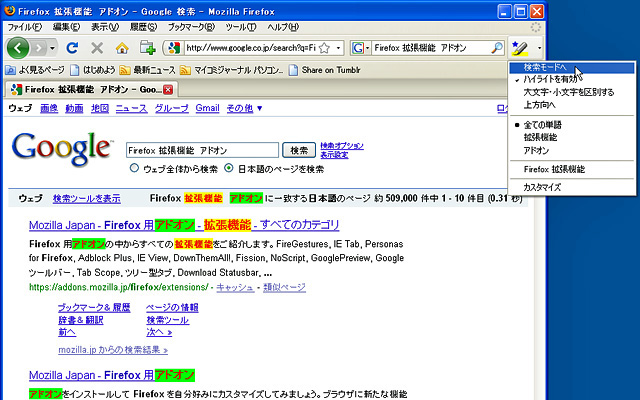Image resolution: width=640 pixels, height=400 pixels.
Task: Click the highlighter pen toolbar icon
Action: pos(520,48)
